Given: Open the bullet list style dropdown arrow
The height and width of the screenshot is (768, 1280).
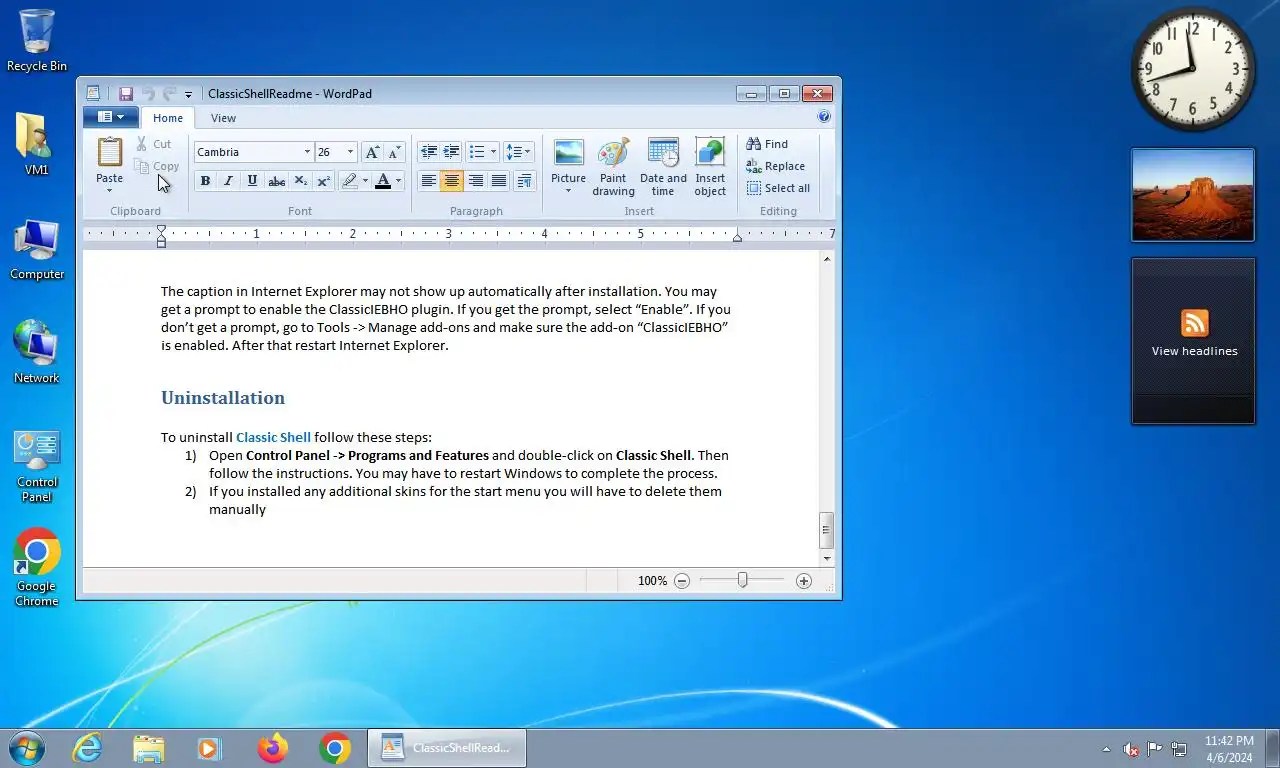Looking at the screenshot, I should (x=494, y=152).
